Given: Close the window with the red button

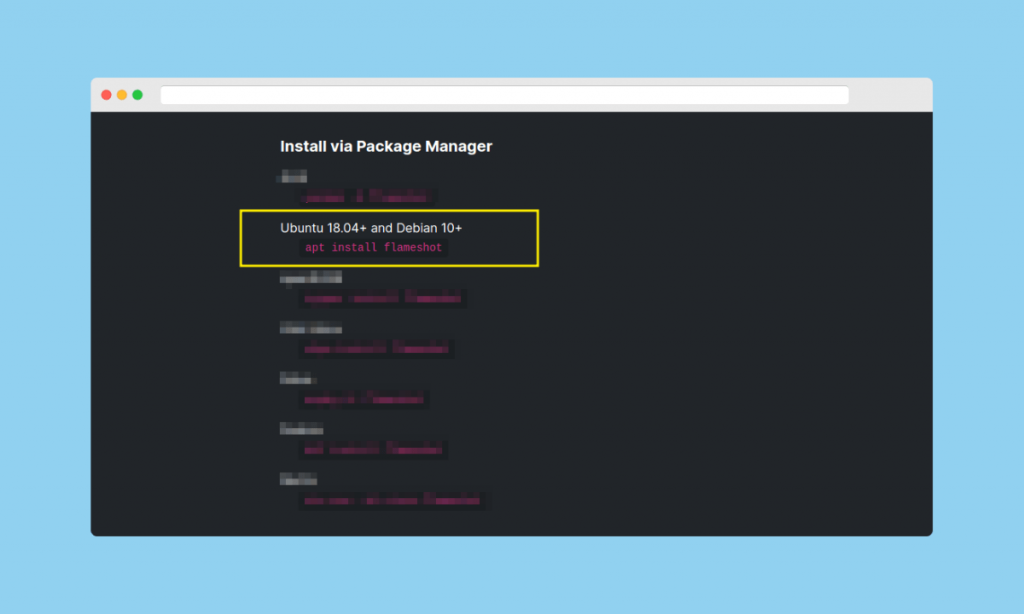Looking at the screenshot, I should click(x=106, y=95).
